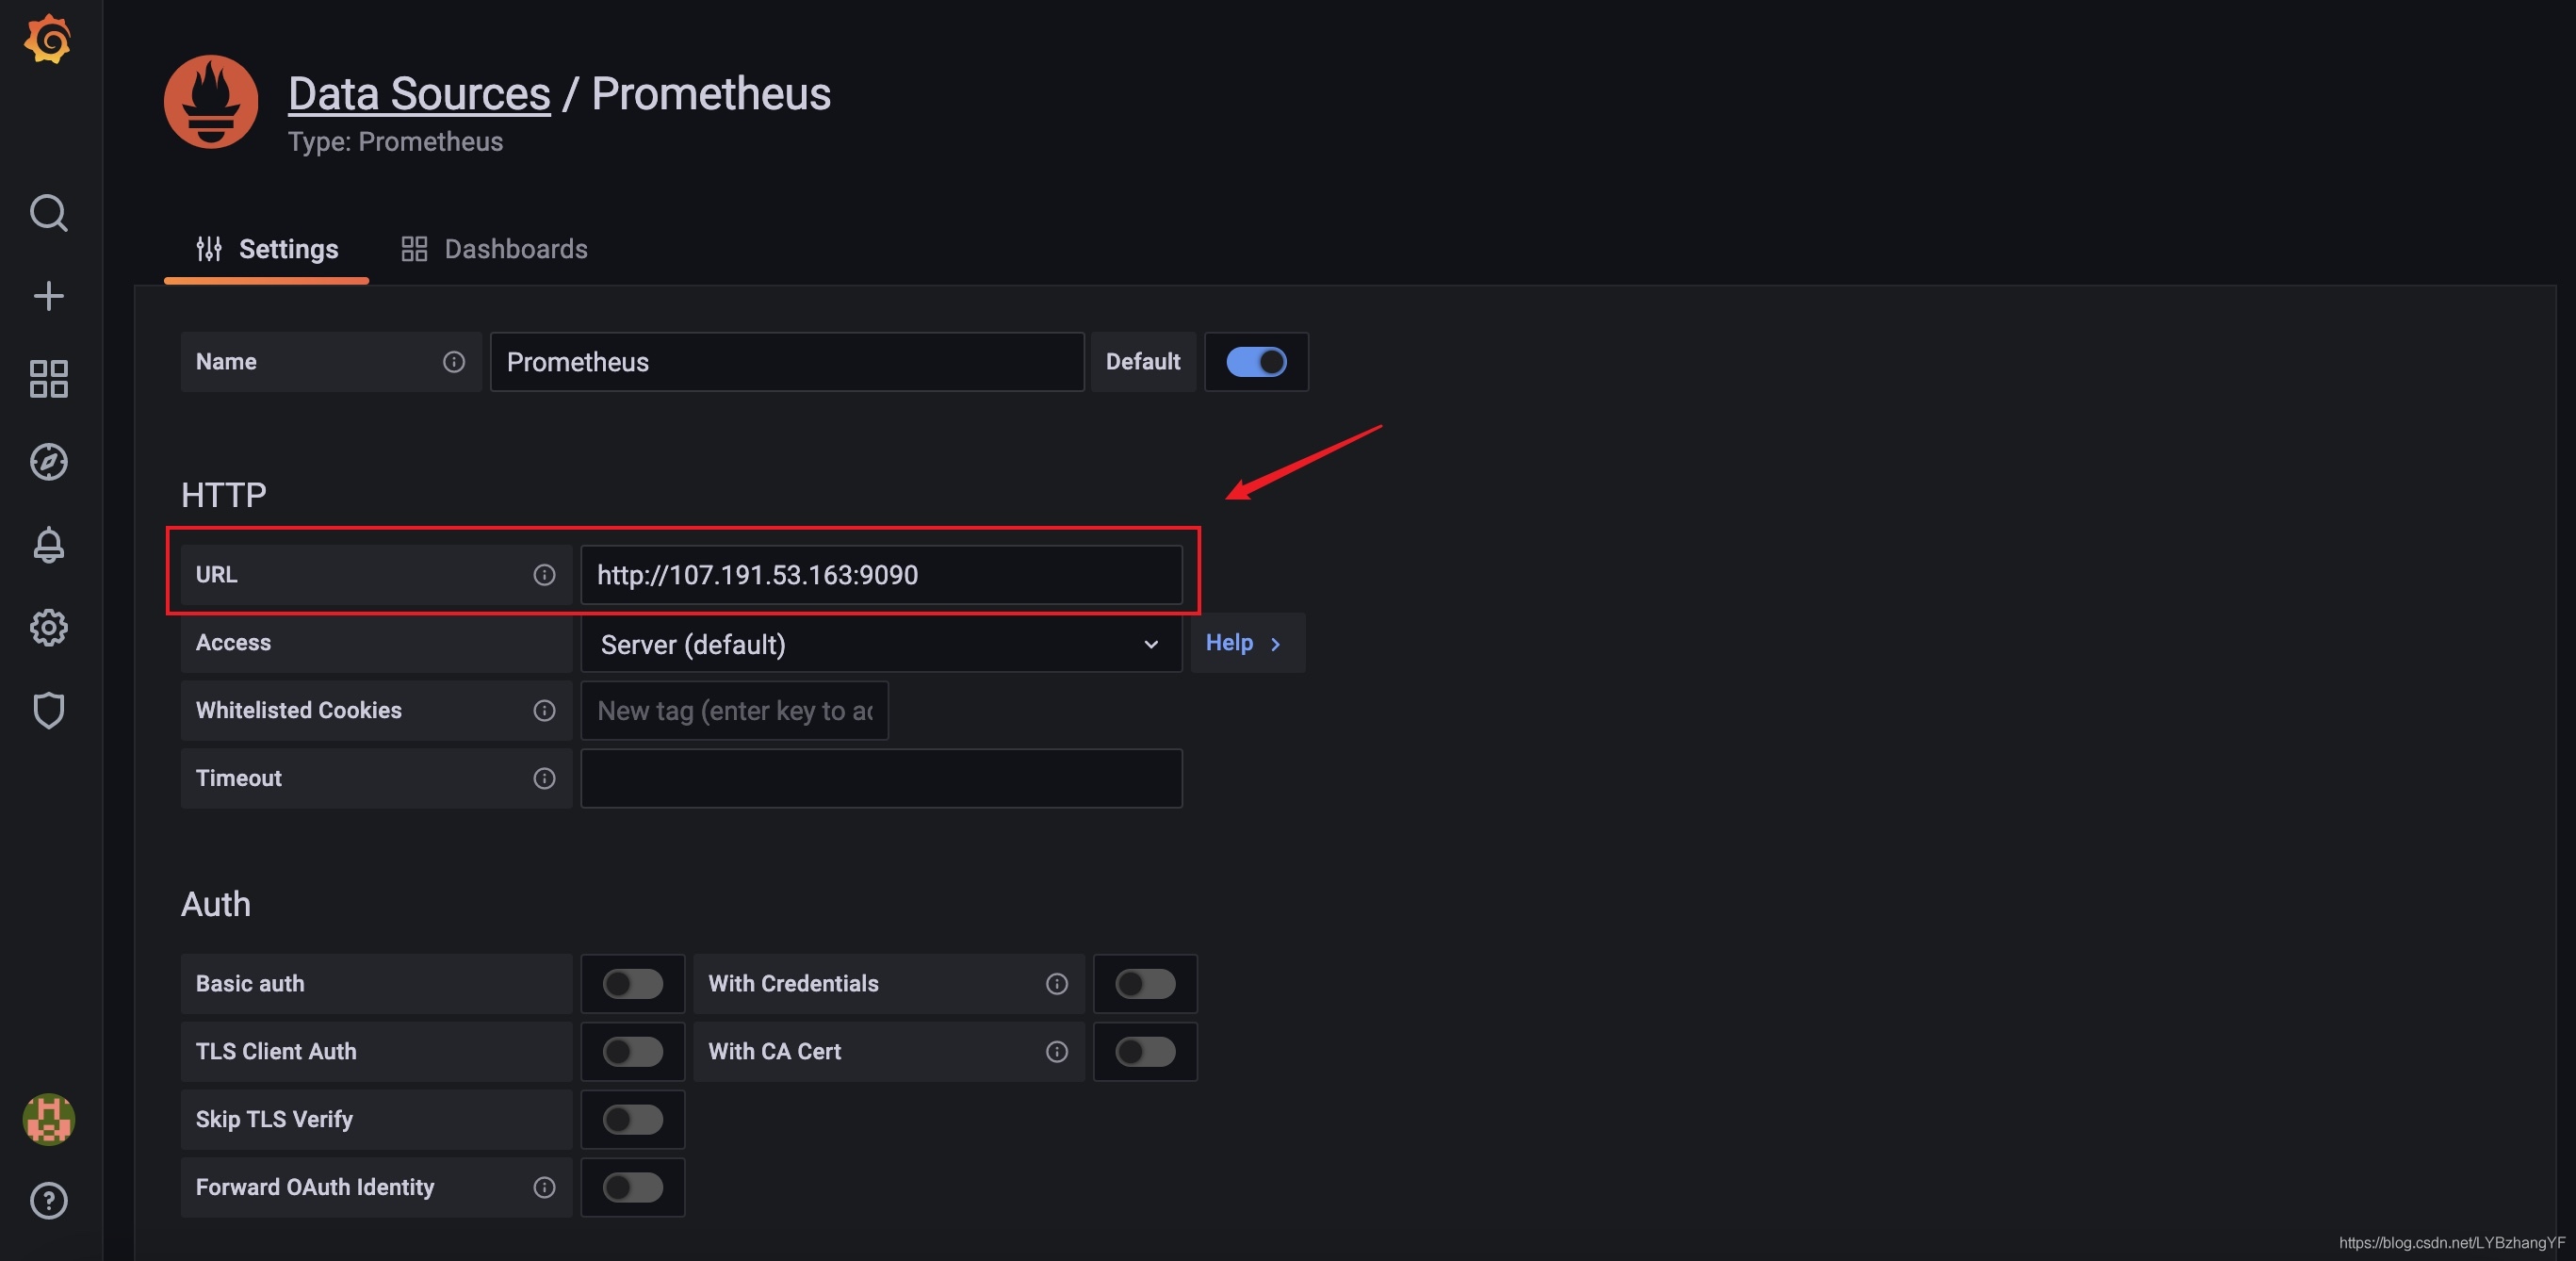
Task: Open the Alerting bell icon
Action: [x=49, y=545]
